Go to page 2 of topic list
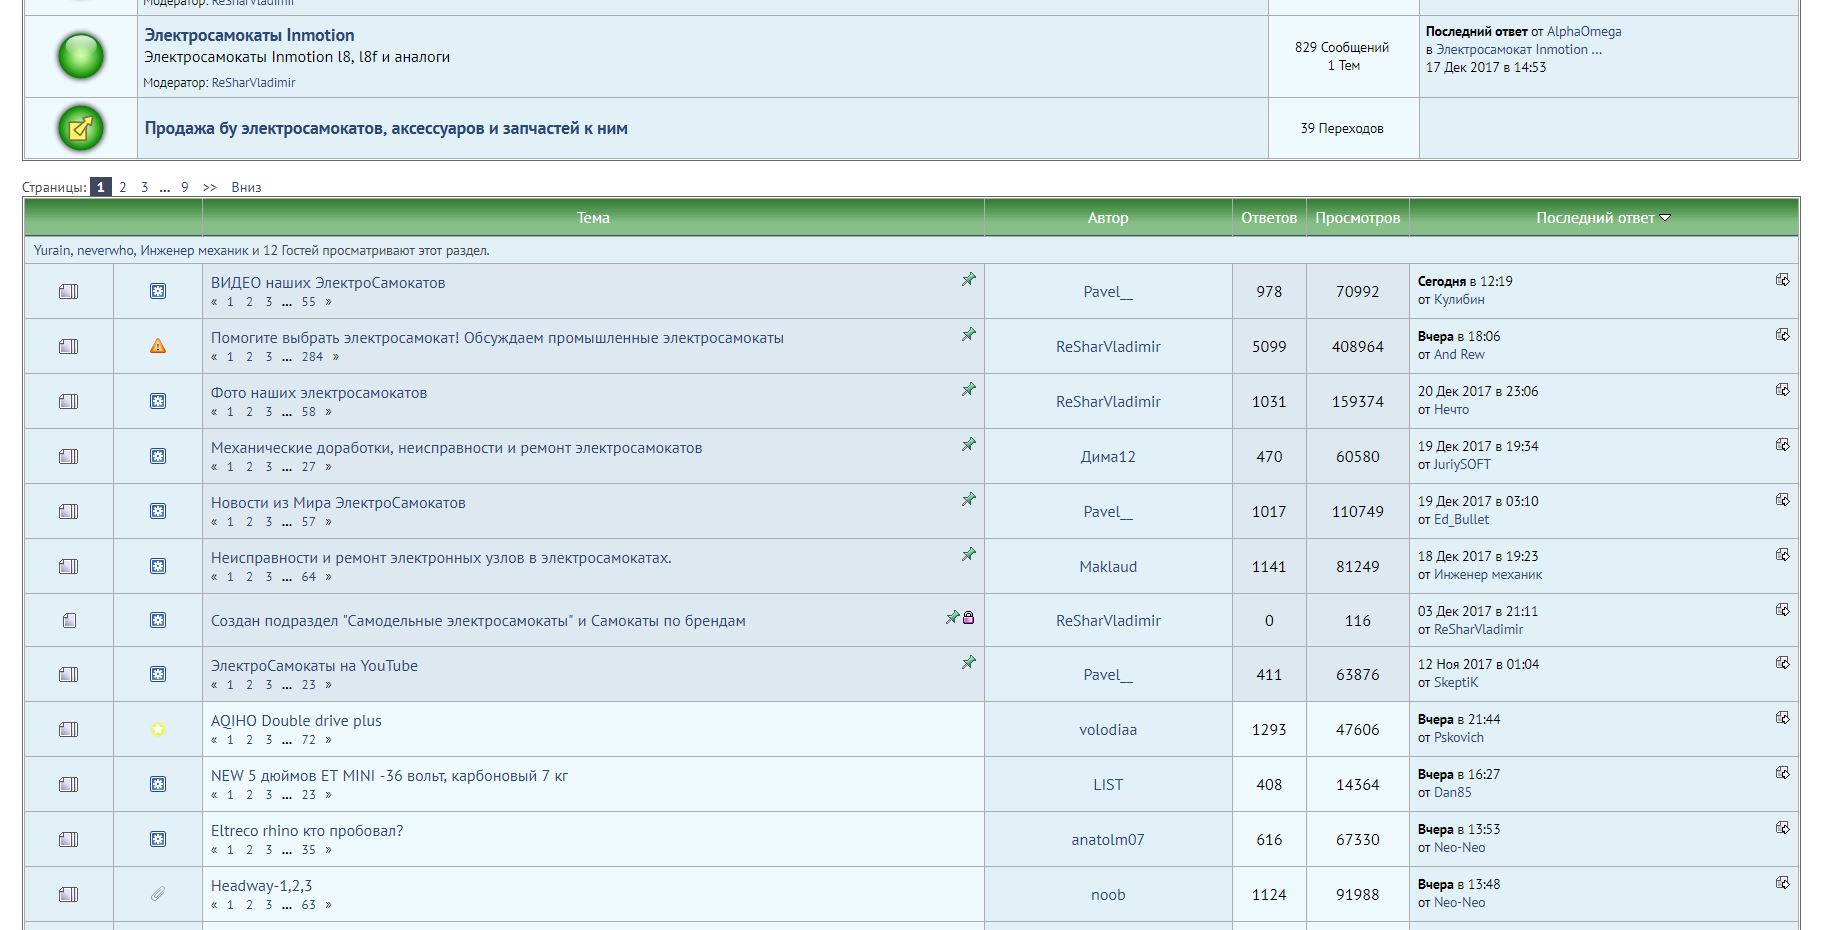This screenshot has width=1822, height=930. click(123, 187)
